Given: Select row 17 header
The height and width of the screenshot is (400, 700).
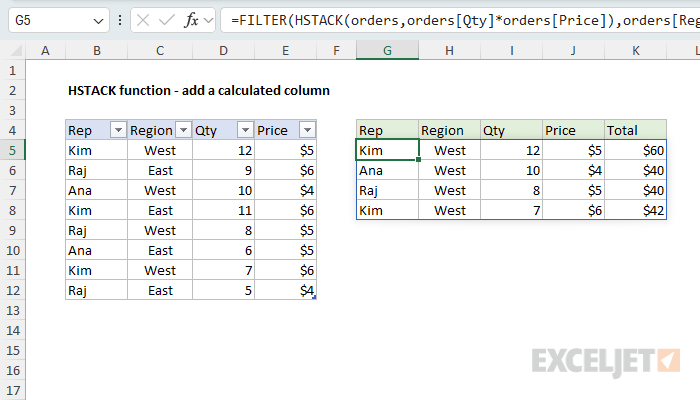Looking at the screenshot, I should (12, 390).
